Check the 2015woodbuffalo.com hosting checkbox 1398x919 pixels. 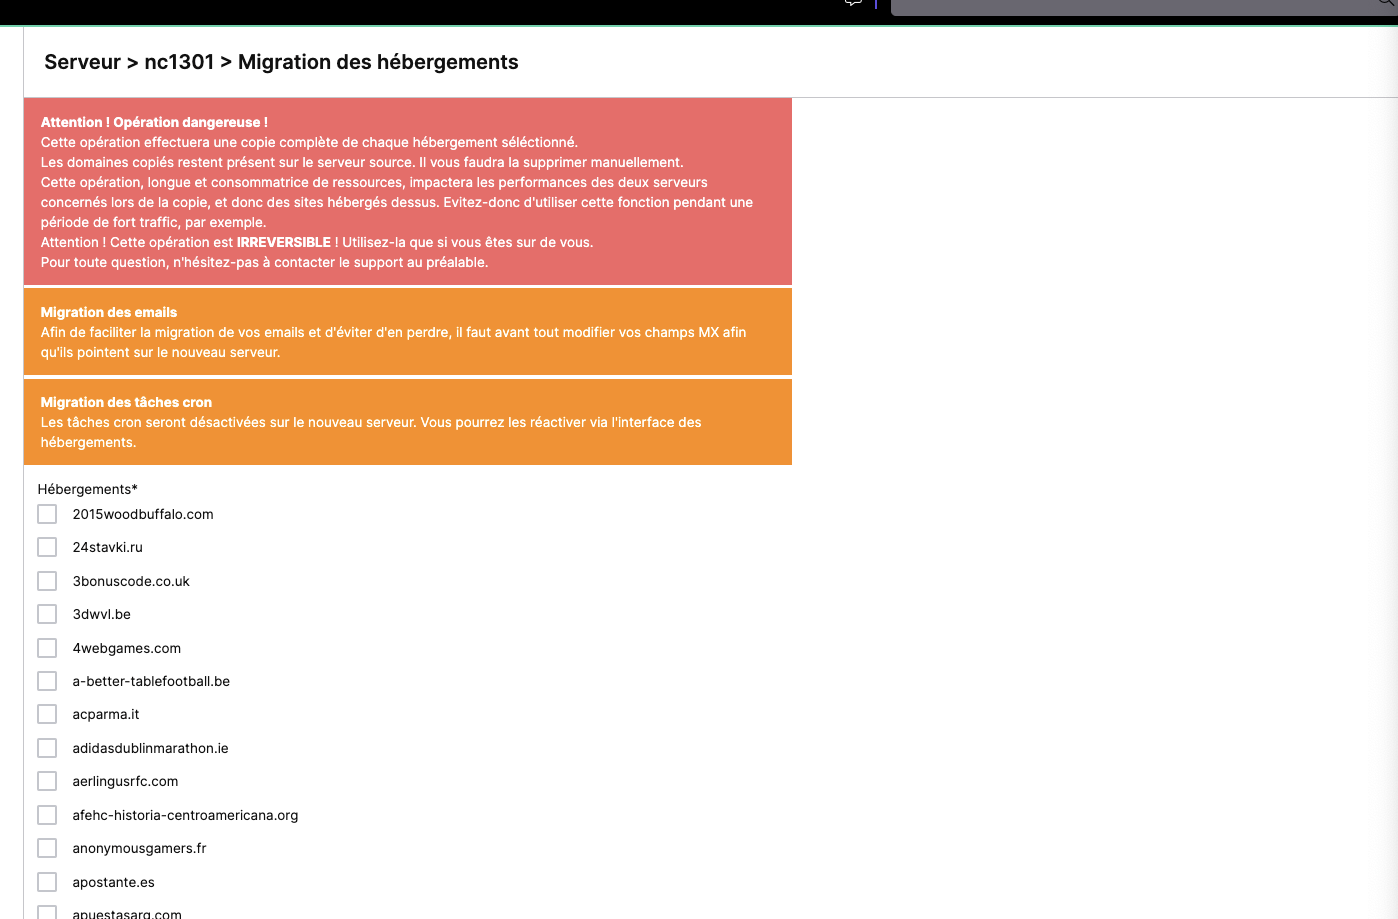(47, 514)
